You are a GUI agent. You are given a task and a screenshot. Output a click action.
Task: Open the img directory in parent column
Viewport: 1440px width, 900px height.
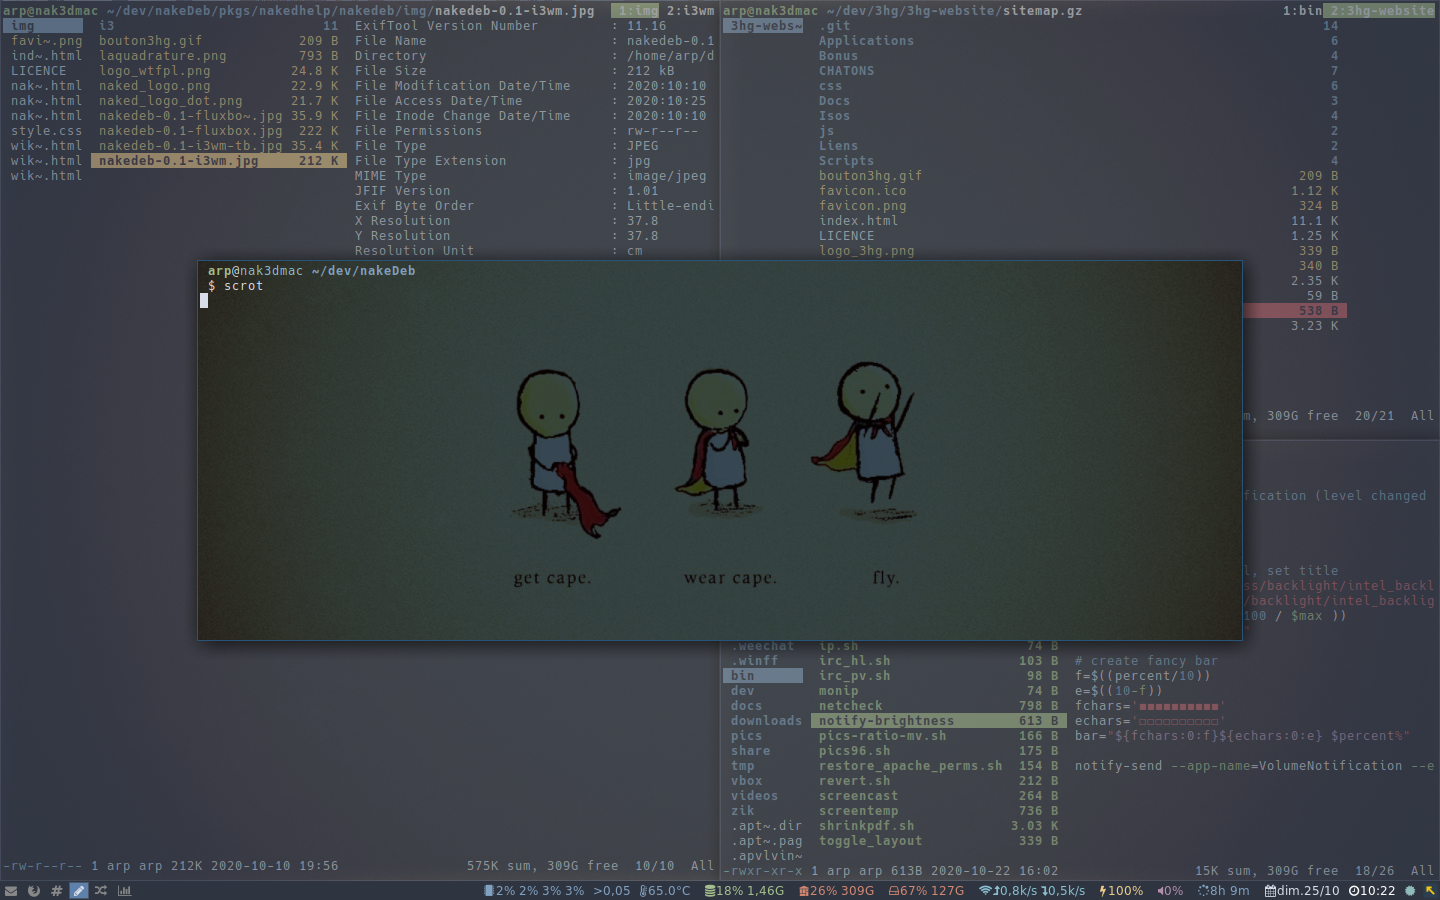pyautogui.click(x=43, y=26)
